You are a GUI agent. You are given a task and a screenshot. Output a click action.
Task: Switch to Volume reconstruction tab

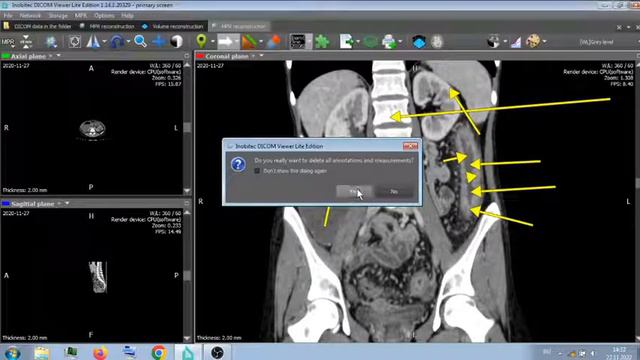pos(173,26)
